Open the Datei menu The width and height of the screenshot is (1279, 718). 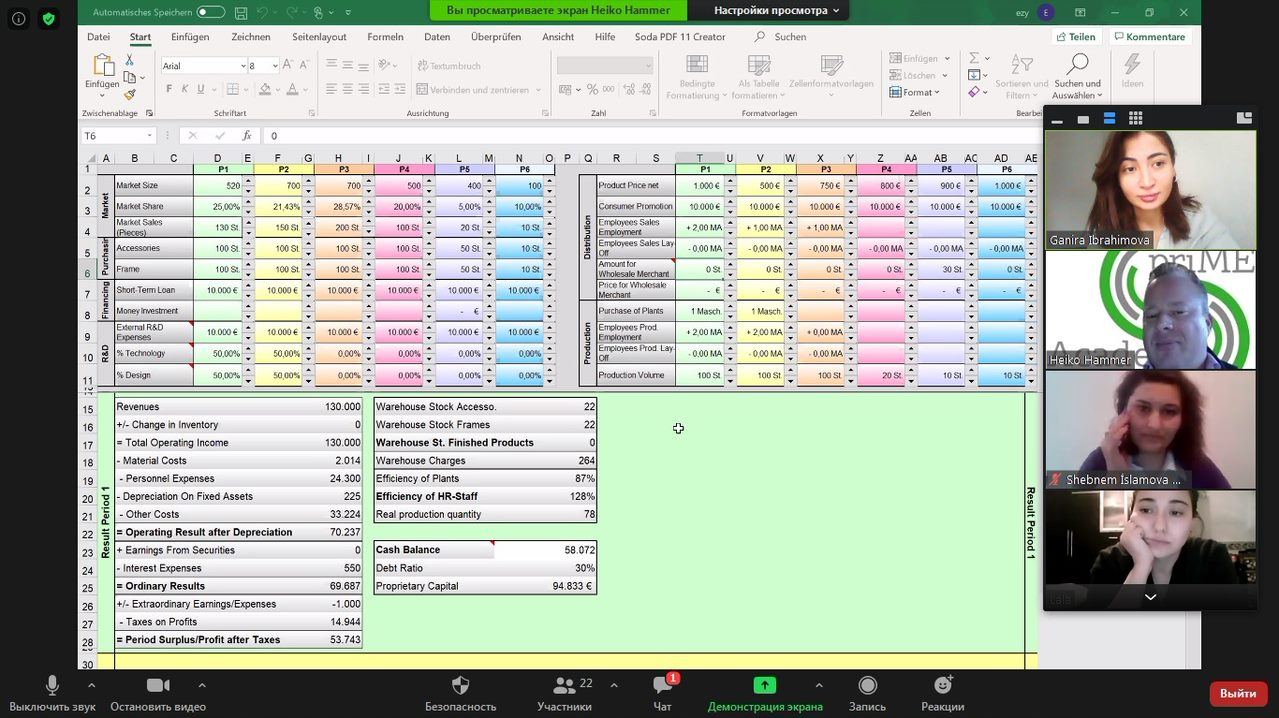(x=98, y=37)
